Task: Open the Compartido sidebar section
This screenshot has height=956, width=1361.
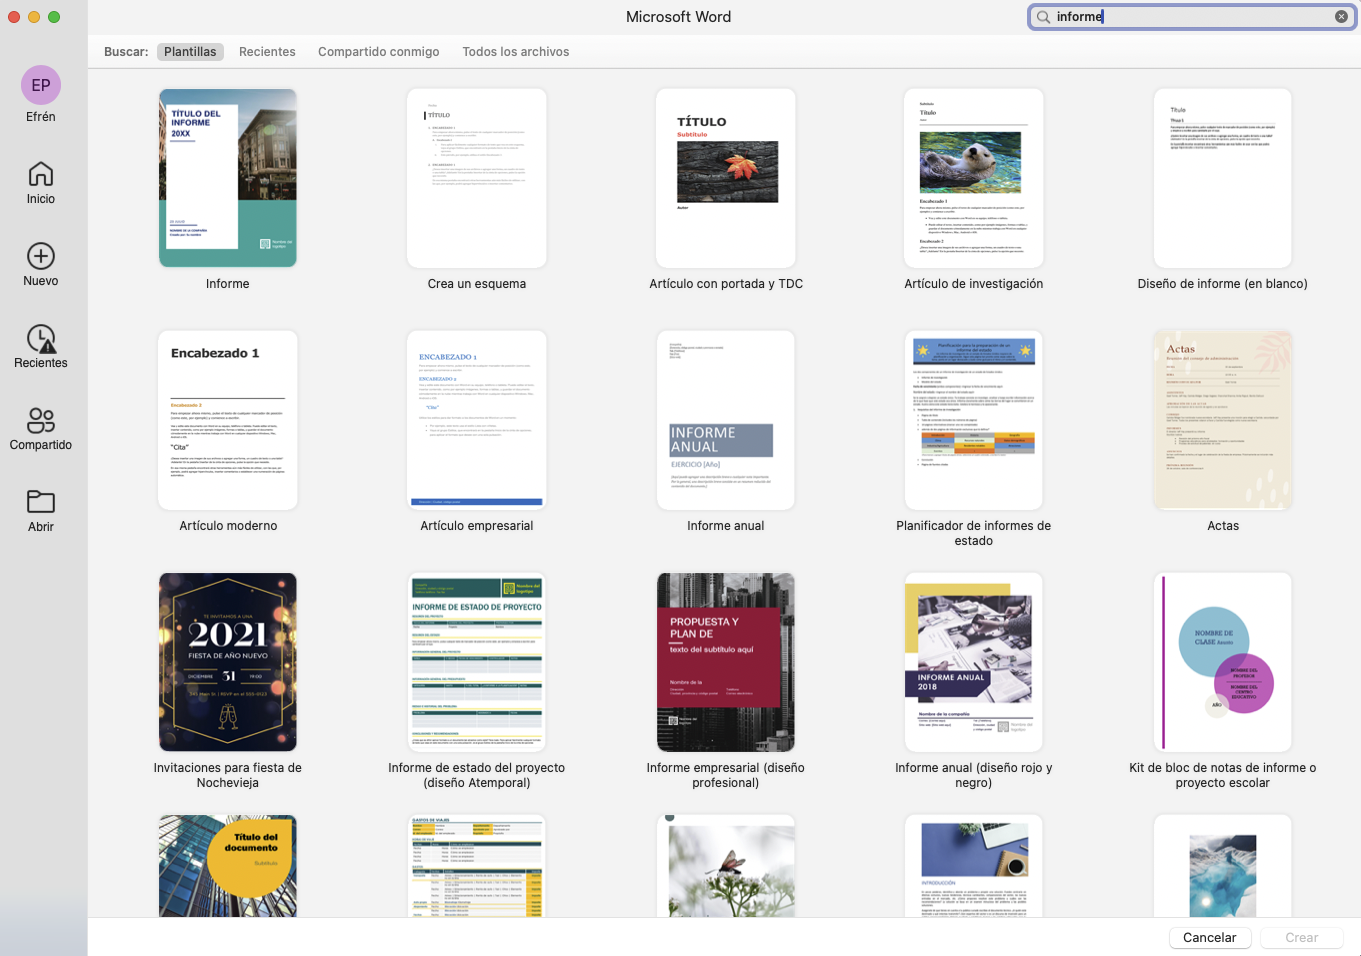Action: [40, 428]
